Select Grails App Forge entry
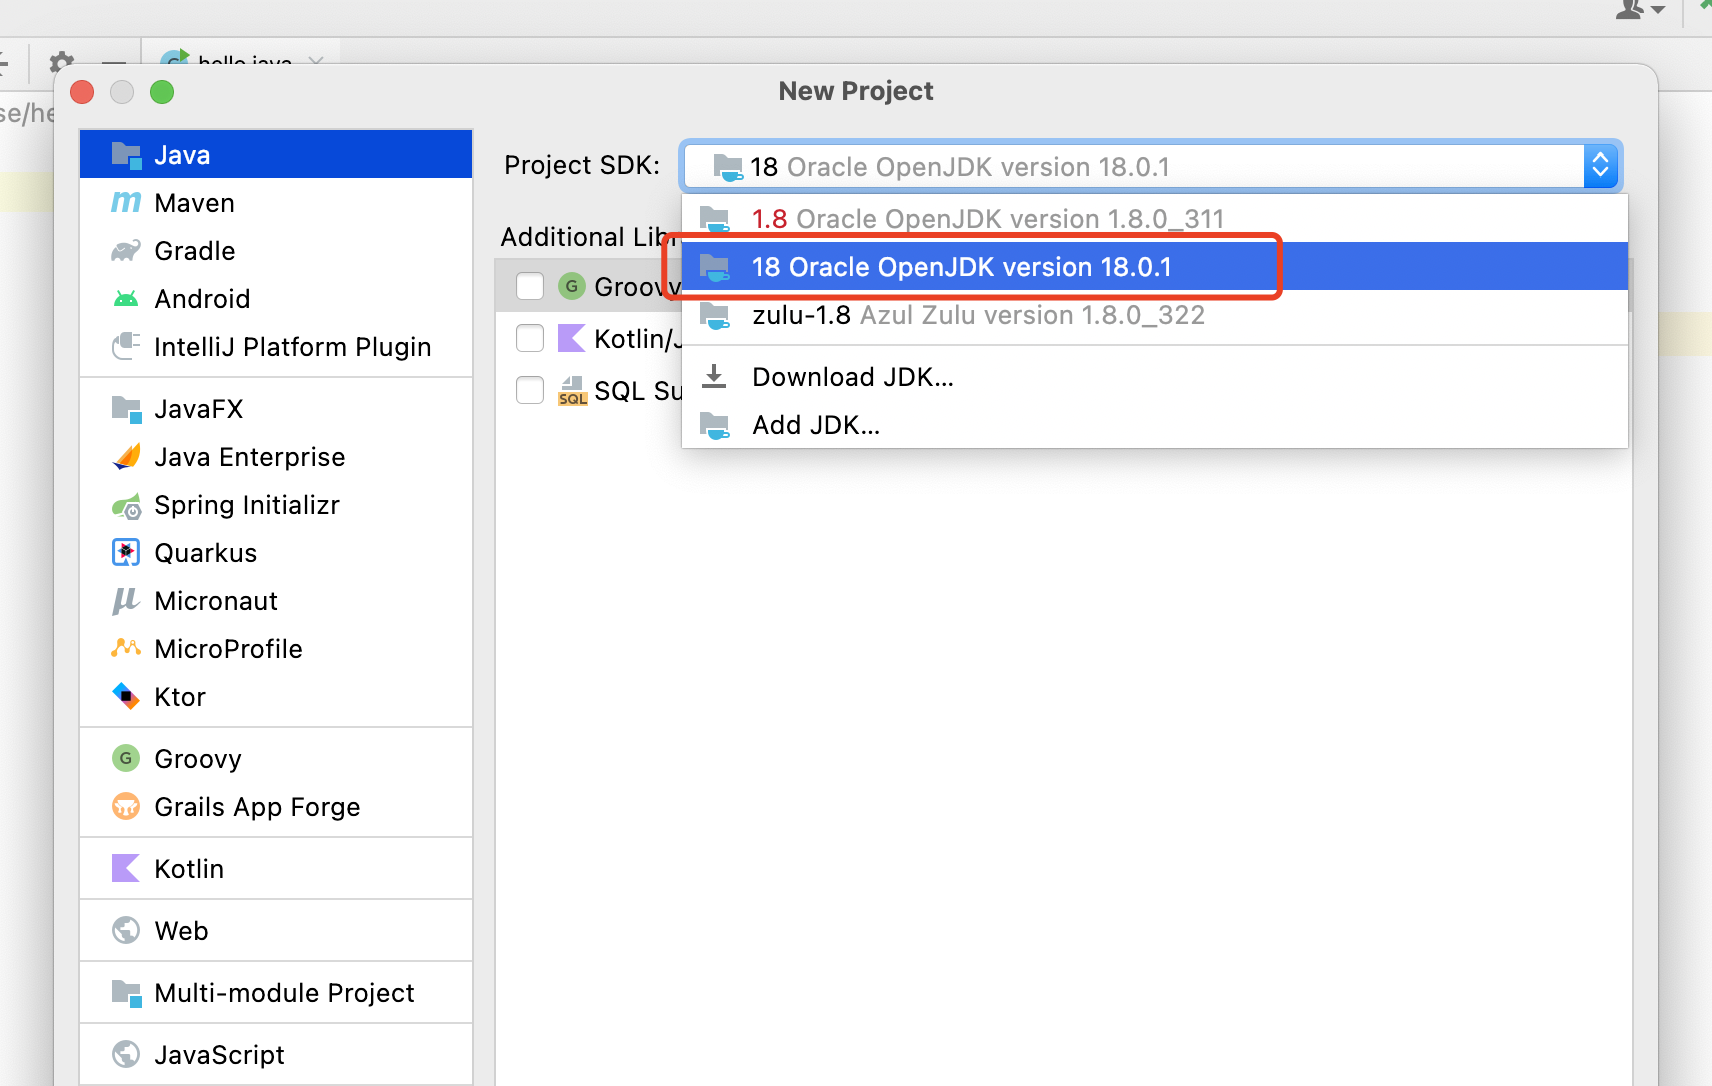This screenshot has height=1086, width=1712. tap(276, 807)
